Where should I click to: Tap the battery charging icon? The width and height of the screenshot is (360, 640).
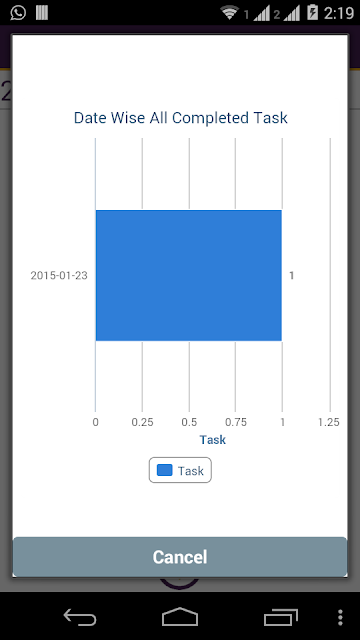(x=312, y=13)
